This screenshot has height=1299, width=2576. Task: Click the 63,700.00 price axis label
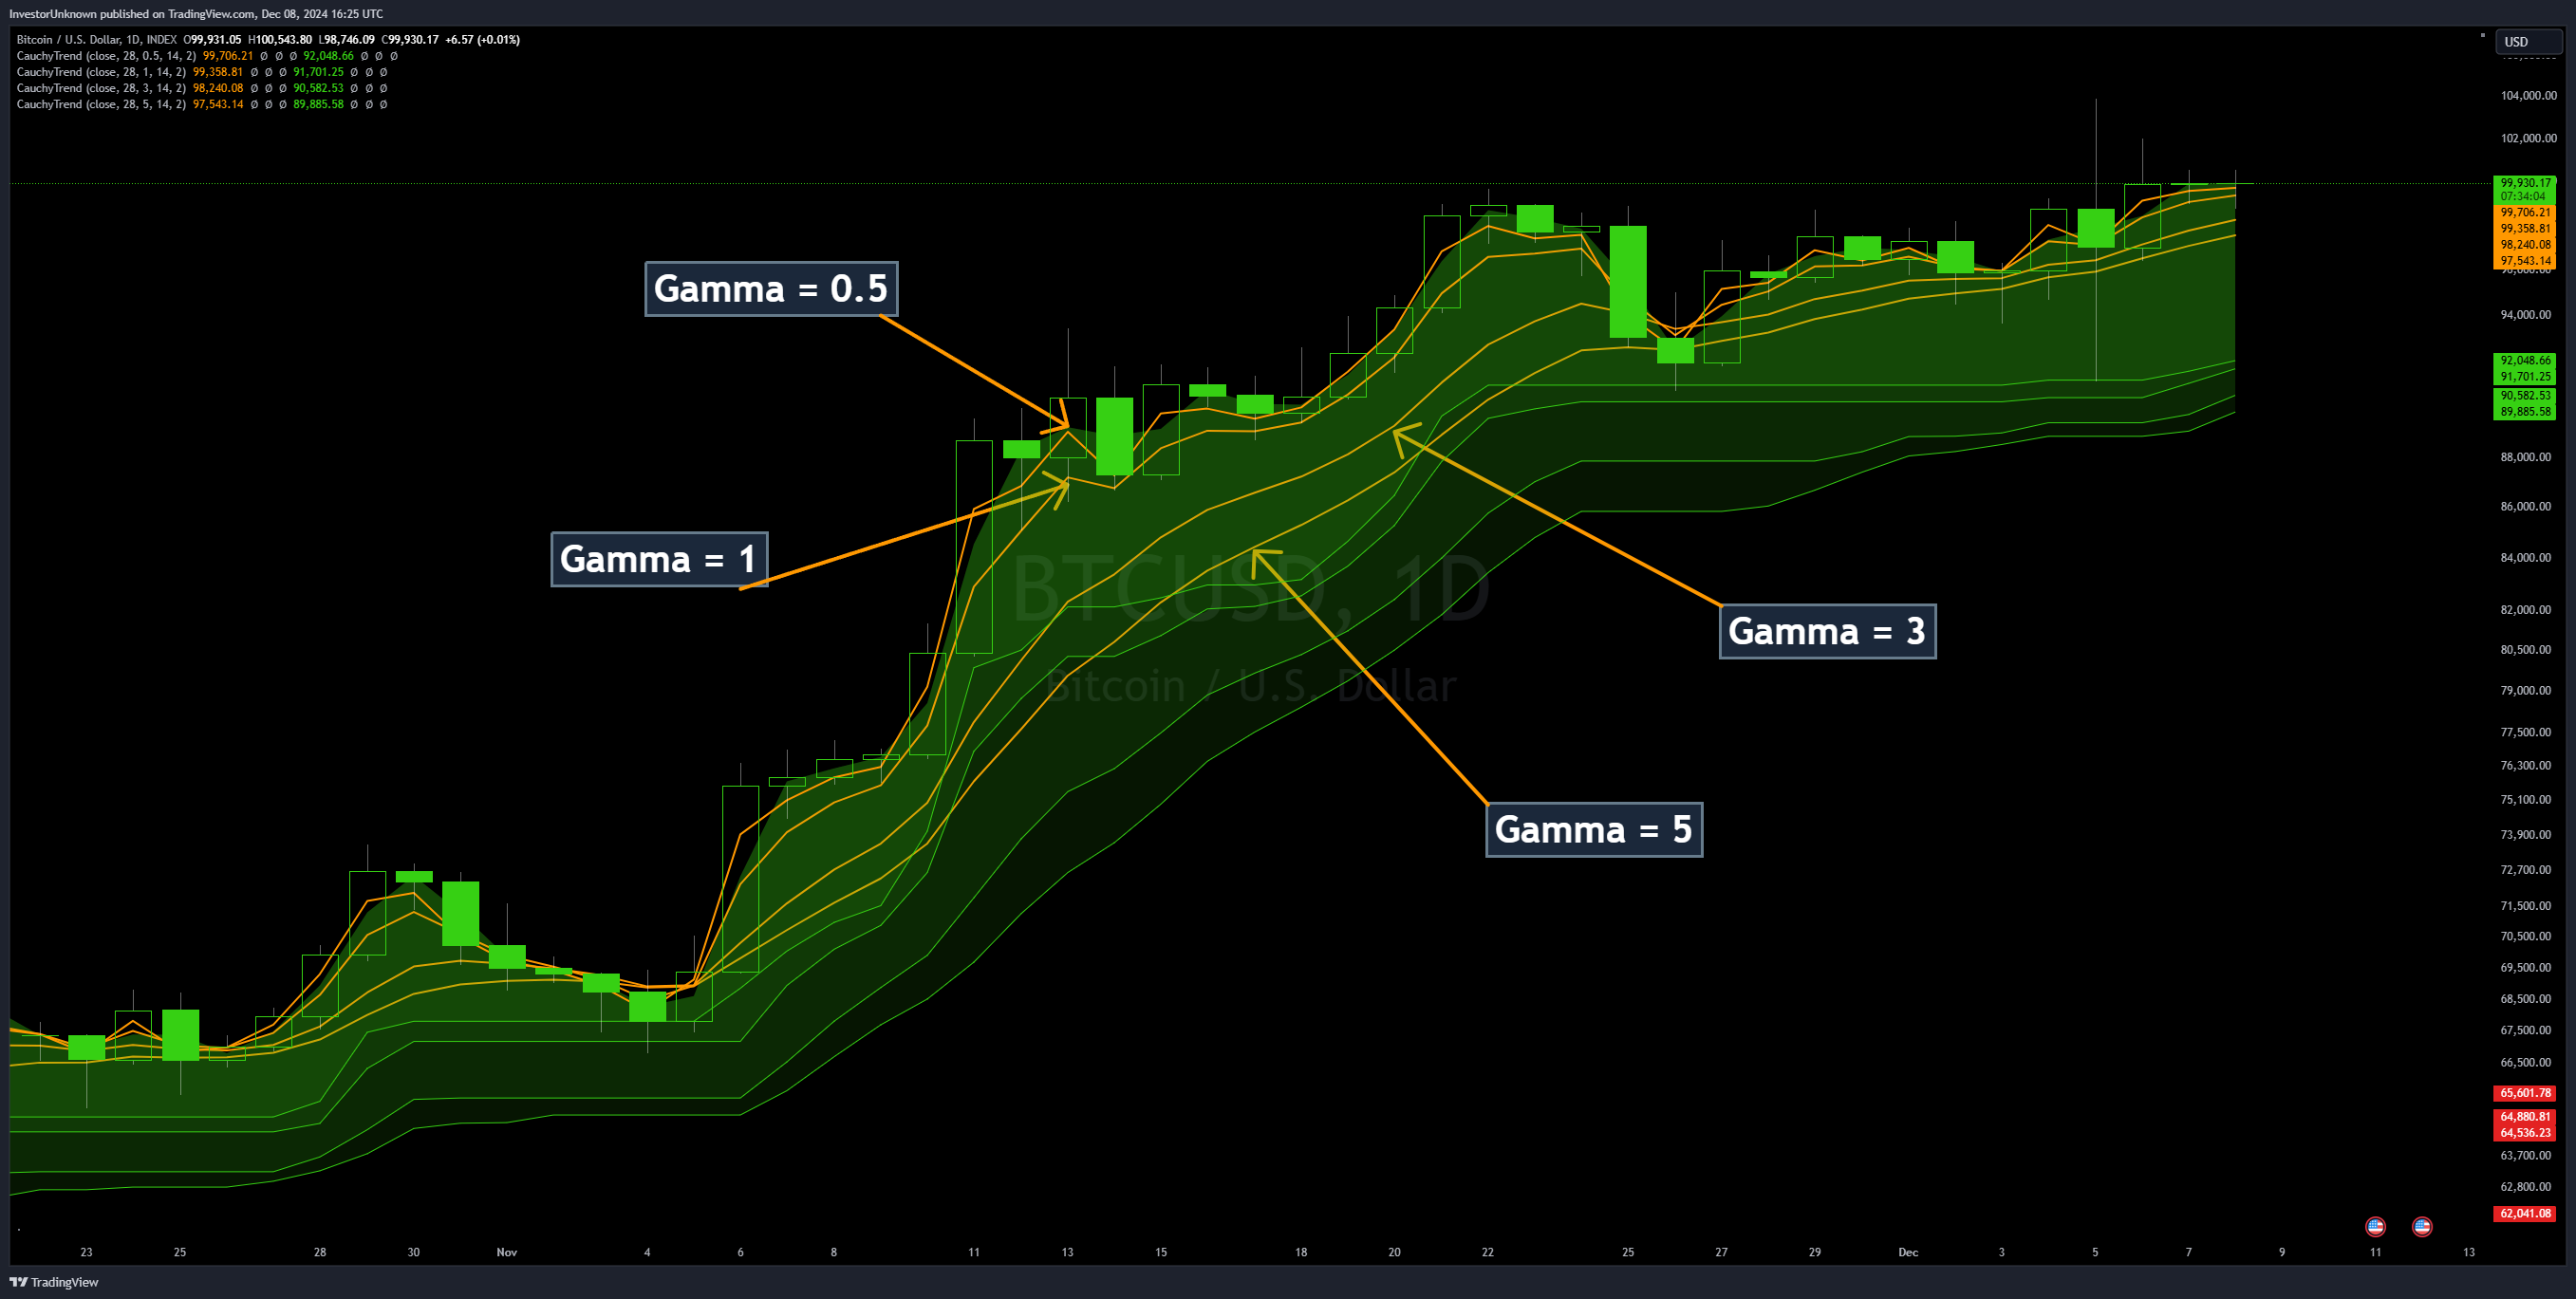pos(2525,1156)
